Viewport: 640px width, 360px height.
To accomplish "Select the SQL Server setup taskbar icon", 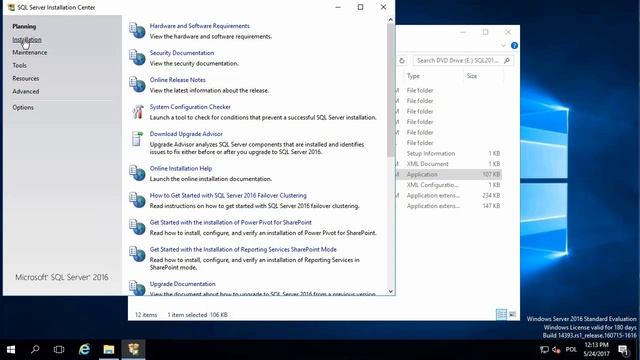I will pyautogui.click(x=133, y=349).
